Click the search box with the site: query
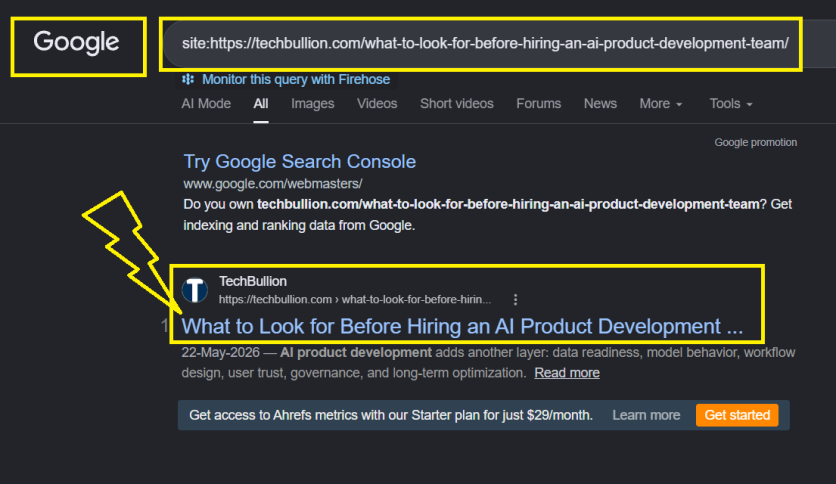 (x=485, y=43)
